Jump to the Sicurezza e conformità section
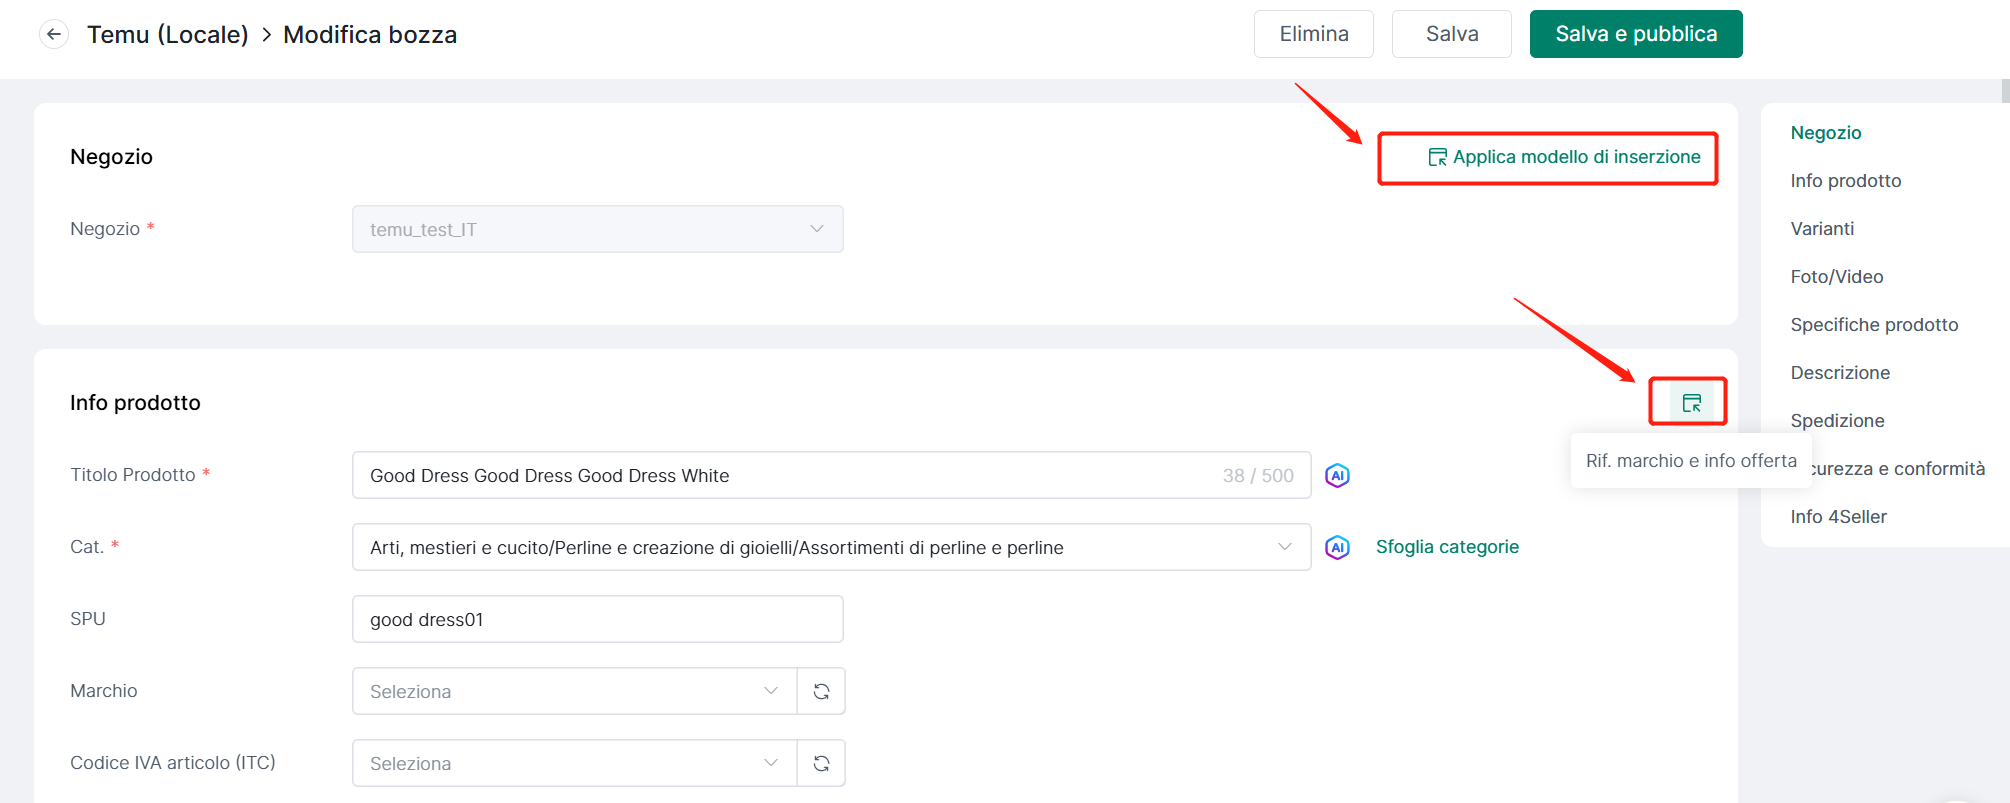The width and height of the screenshot is (2010, 803). [x=1898, y=469]
